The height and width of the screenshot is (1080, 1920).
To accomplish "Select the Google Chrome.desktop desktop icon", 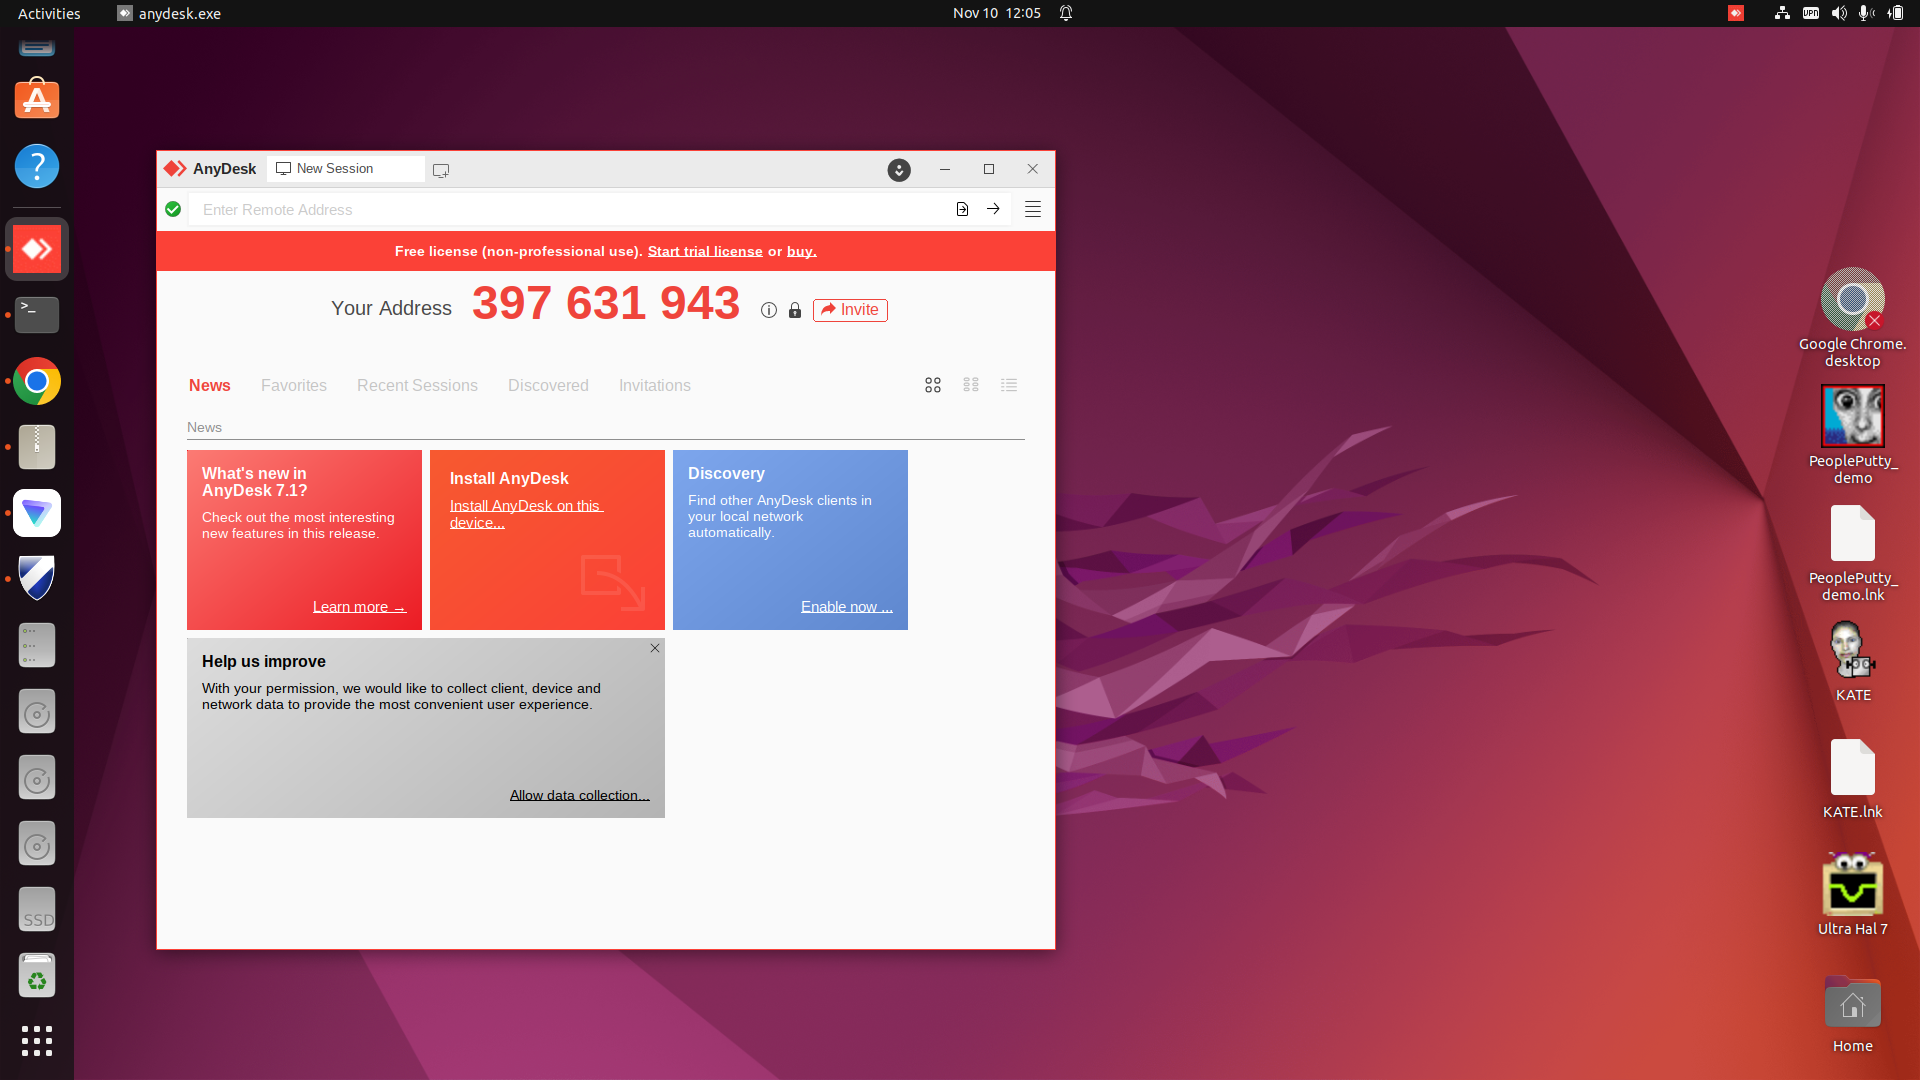I will (1853, 318).
